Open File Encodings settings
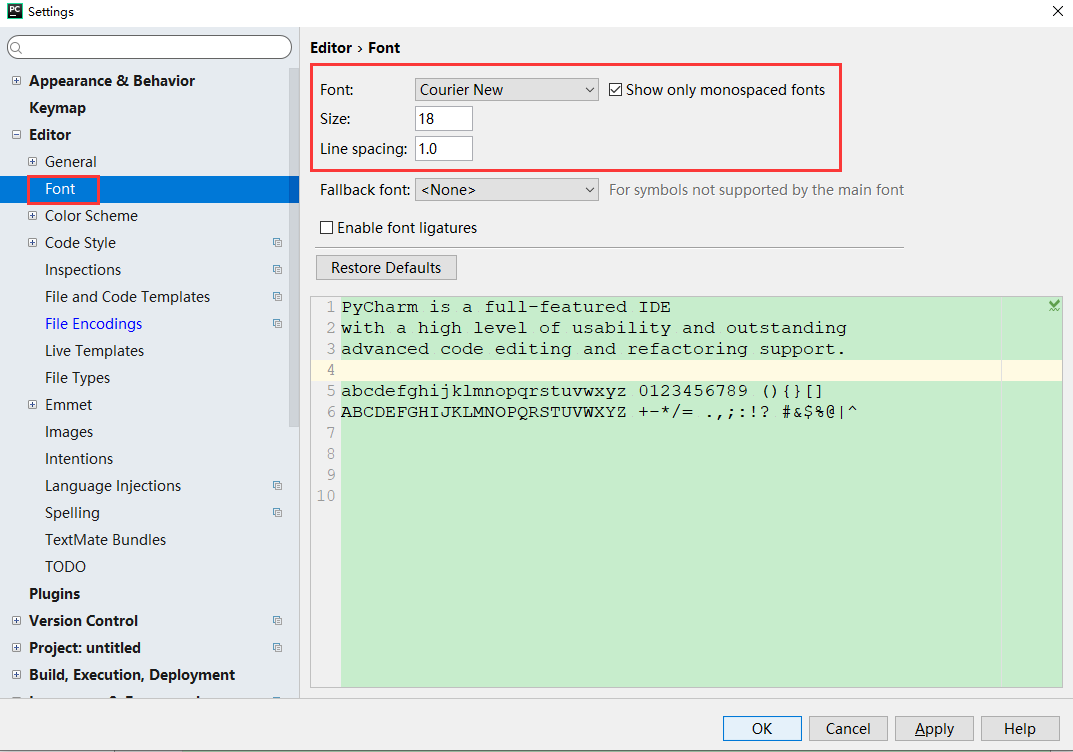The height and width of the screenshot is (752, 1073). click(x=94, y=324)
